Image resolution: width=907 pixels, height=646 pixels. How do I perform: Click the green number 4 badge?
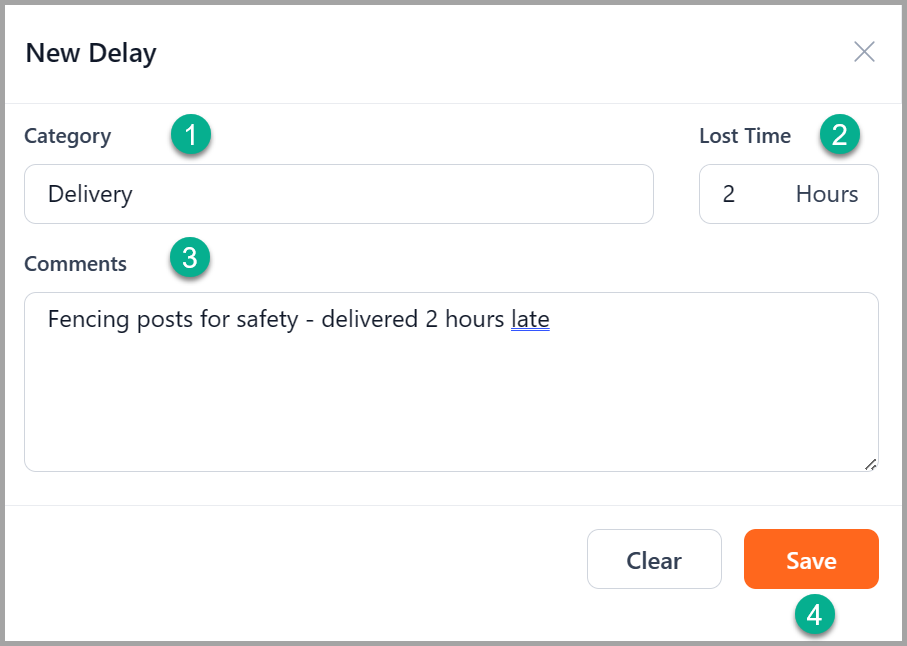(814, 614)
